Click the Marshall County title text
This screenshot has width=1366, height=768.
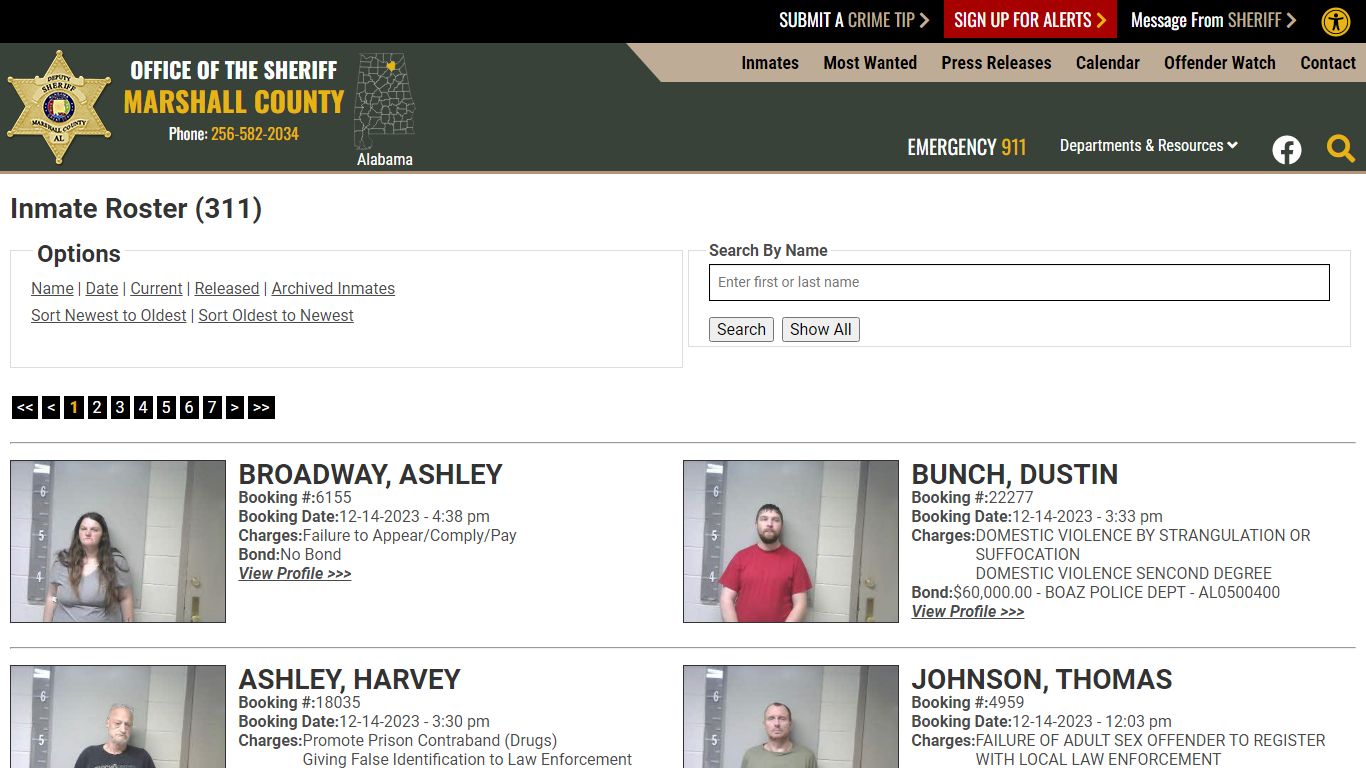tap(234, 102)
